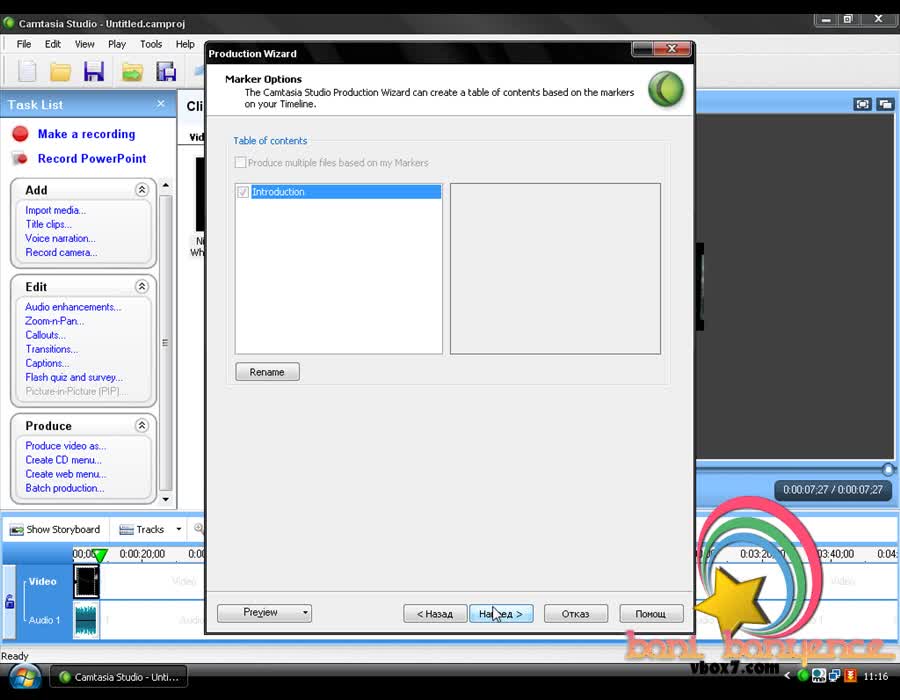Open Windows Start orb

[25, 677]
